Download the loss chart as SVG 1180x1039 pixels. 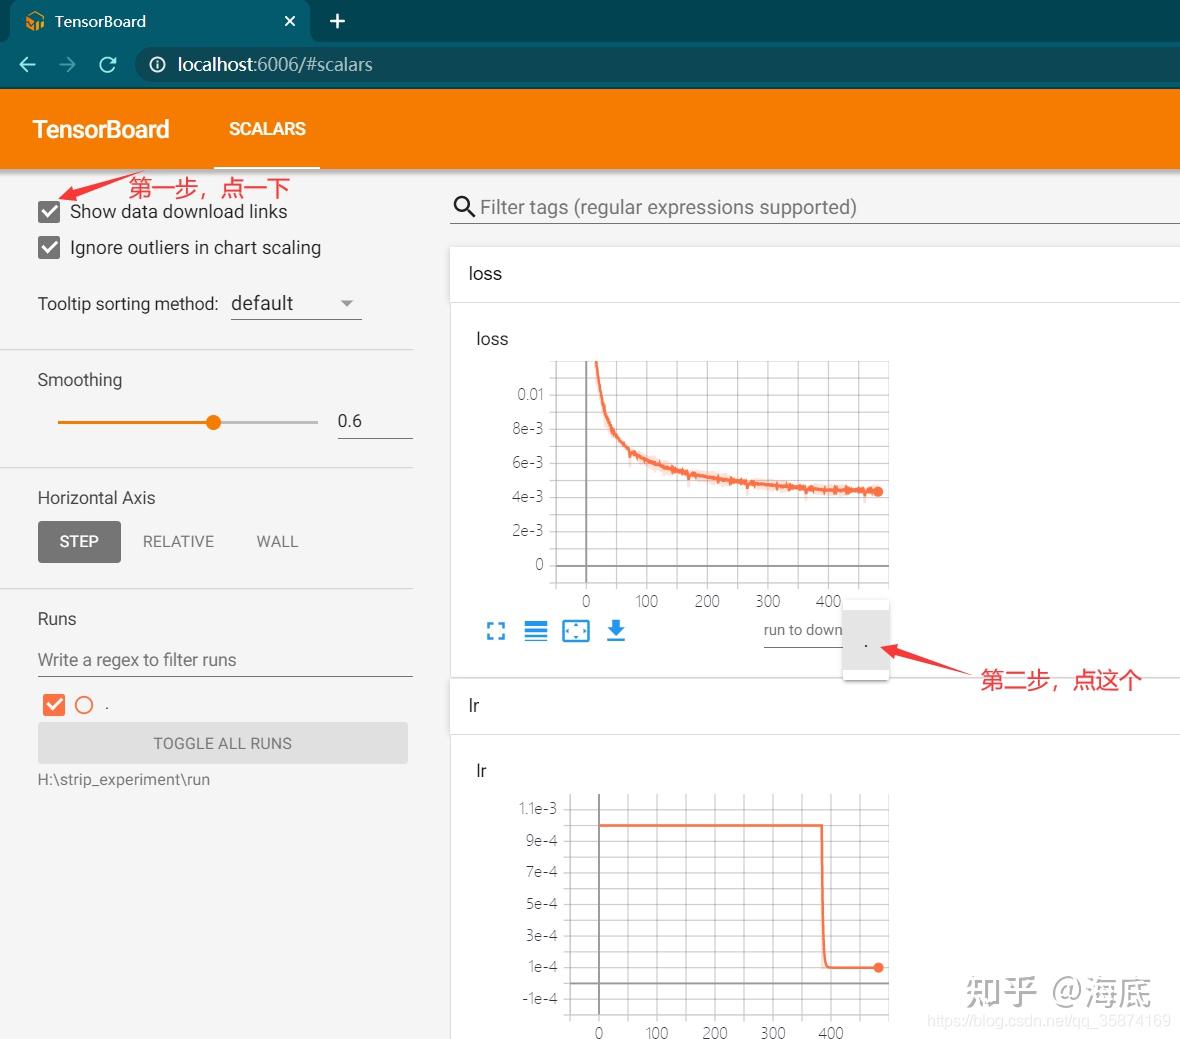point(616,630)
